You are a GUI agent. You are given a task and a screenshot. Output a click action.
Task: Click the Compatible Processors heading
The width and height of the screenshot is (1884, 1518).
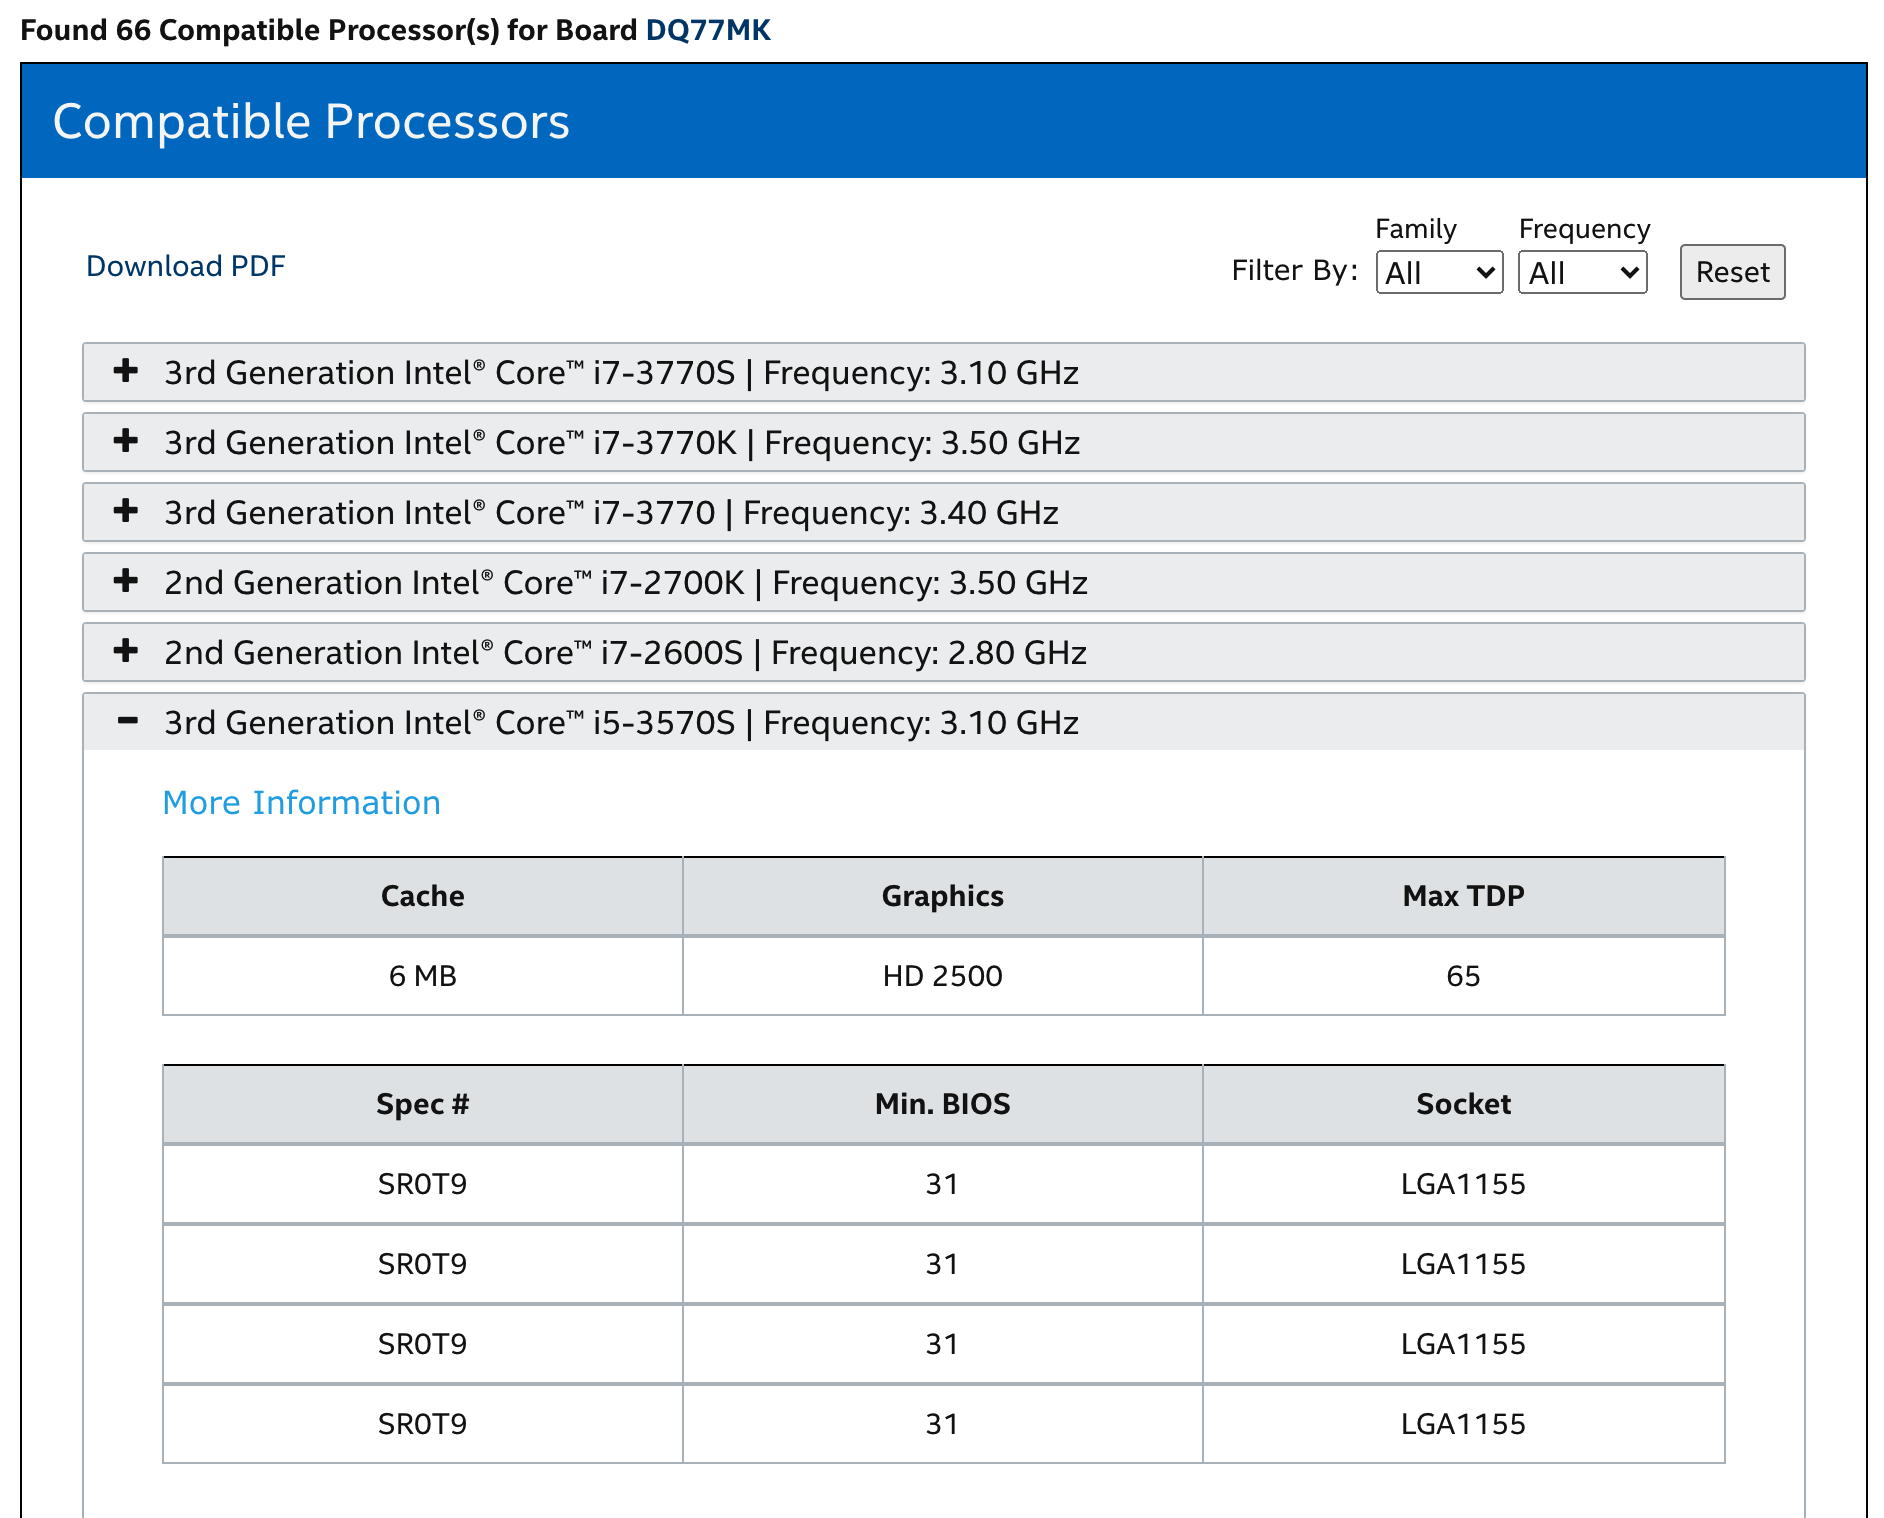click(311, 122)
